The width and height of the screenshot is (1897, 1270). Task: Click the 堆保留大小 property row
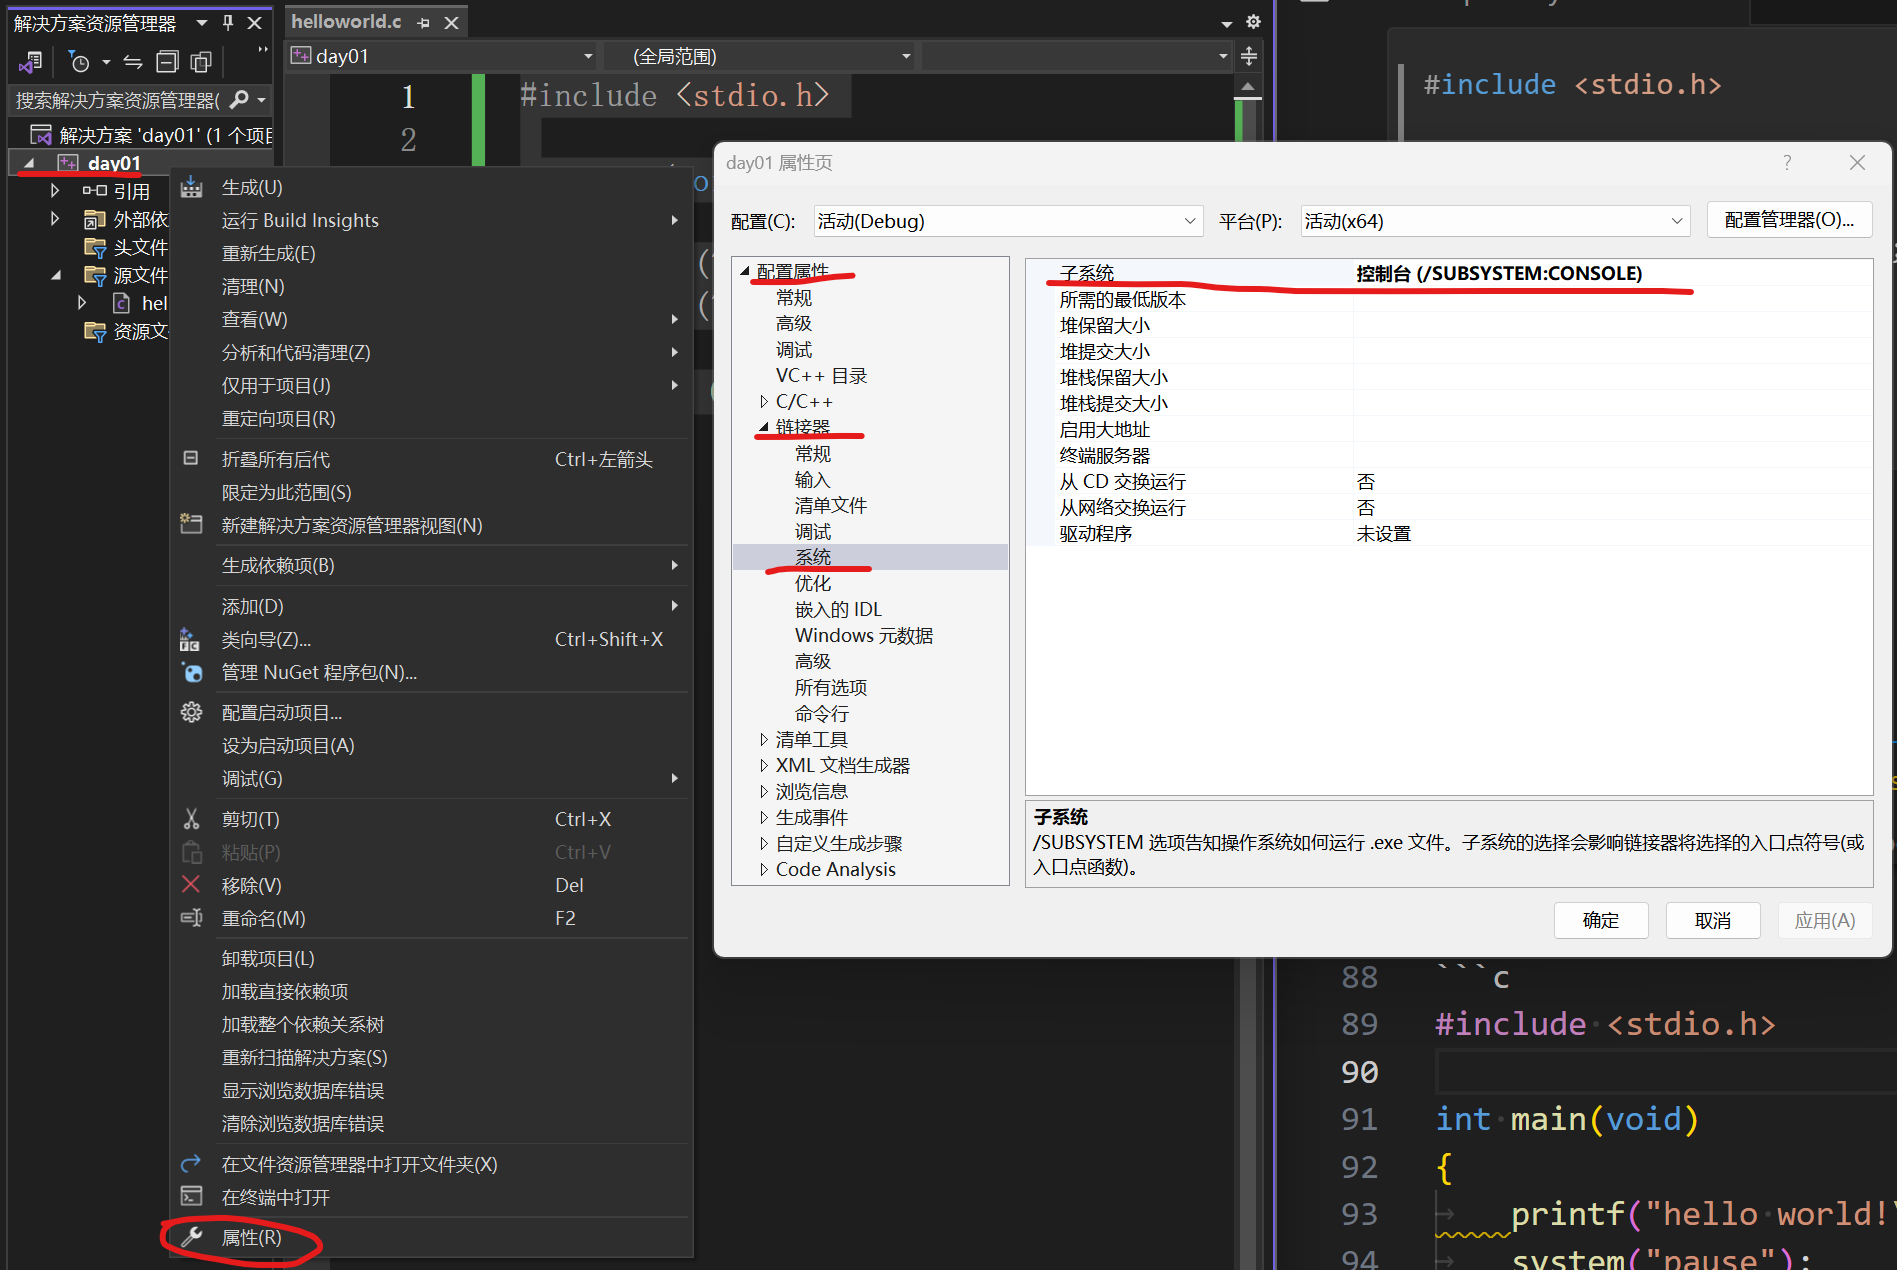[x=1449, y=325]
